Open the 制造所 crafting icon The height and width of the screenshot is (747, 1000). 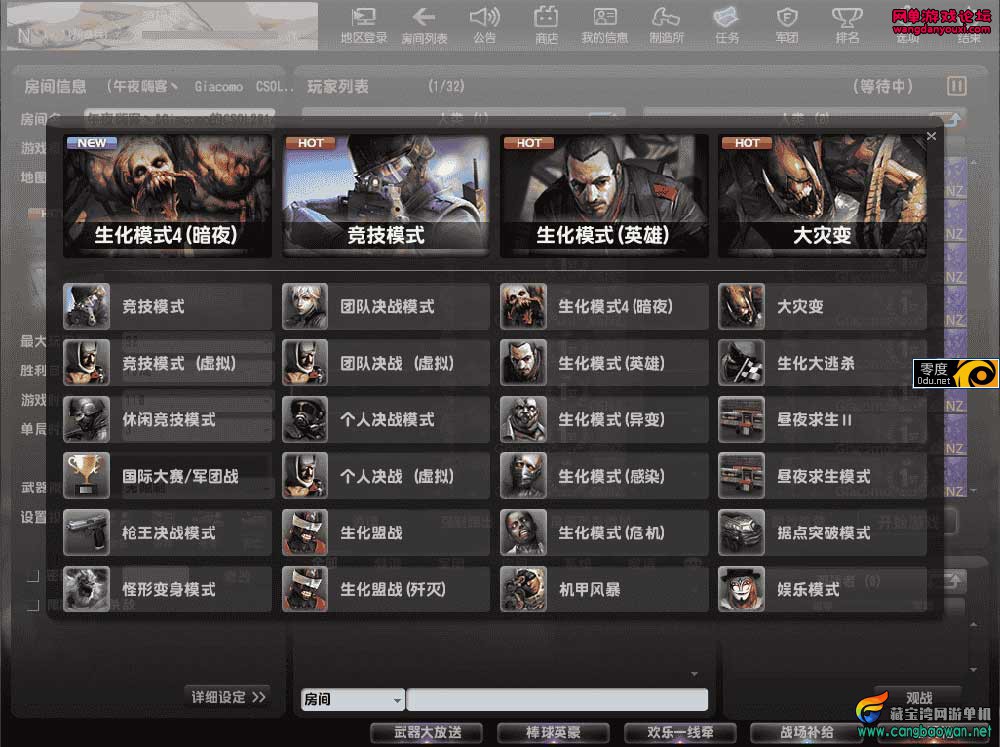point(666,26)
